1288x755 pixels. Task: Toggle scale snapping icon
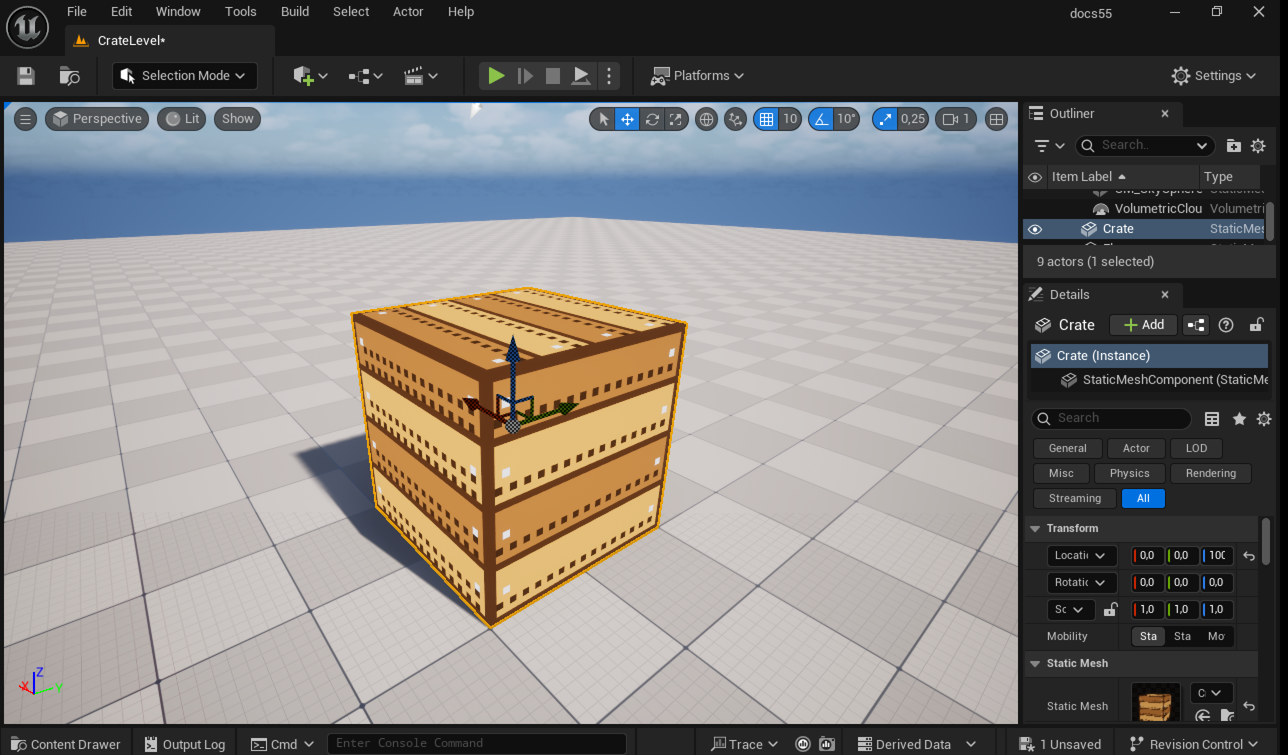885,119
